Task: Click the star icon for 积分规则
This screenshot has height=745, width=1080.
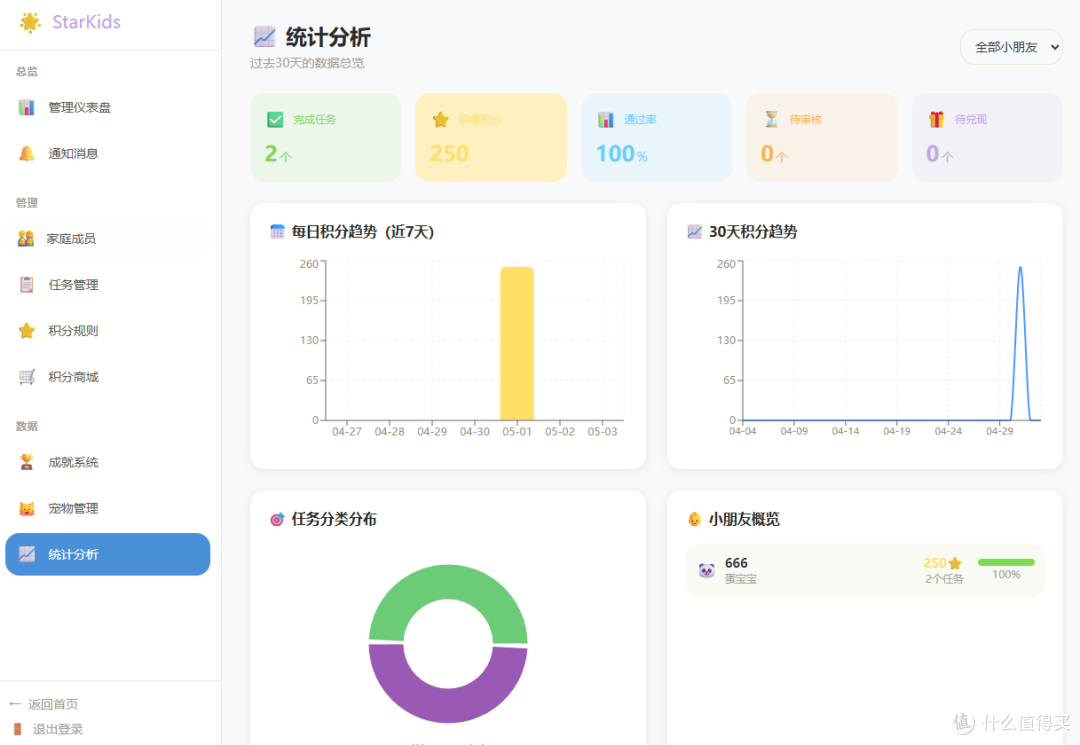Action: pyautogui.click(x=26, y=330)
